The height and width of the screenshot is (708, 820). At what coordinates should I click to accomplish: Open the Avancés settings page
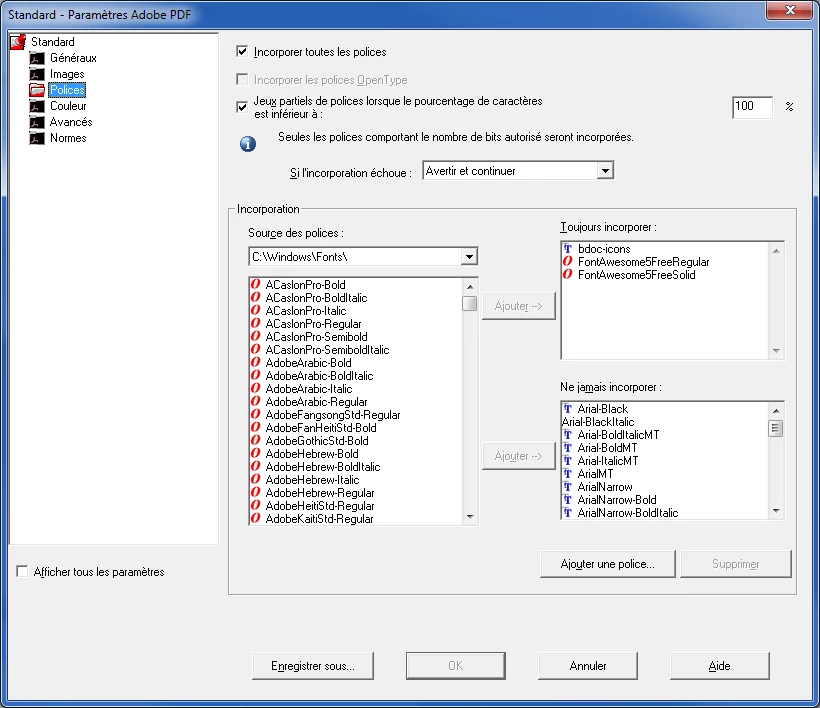point(71,122)
